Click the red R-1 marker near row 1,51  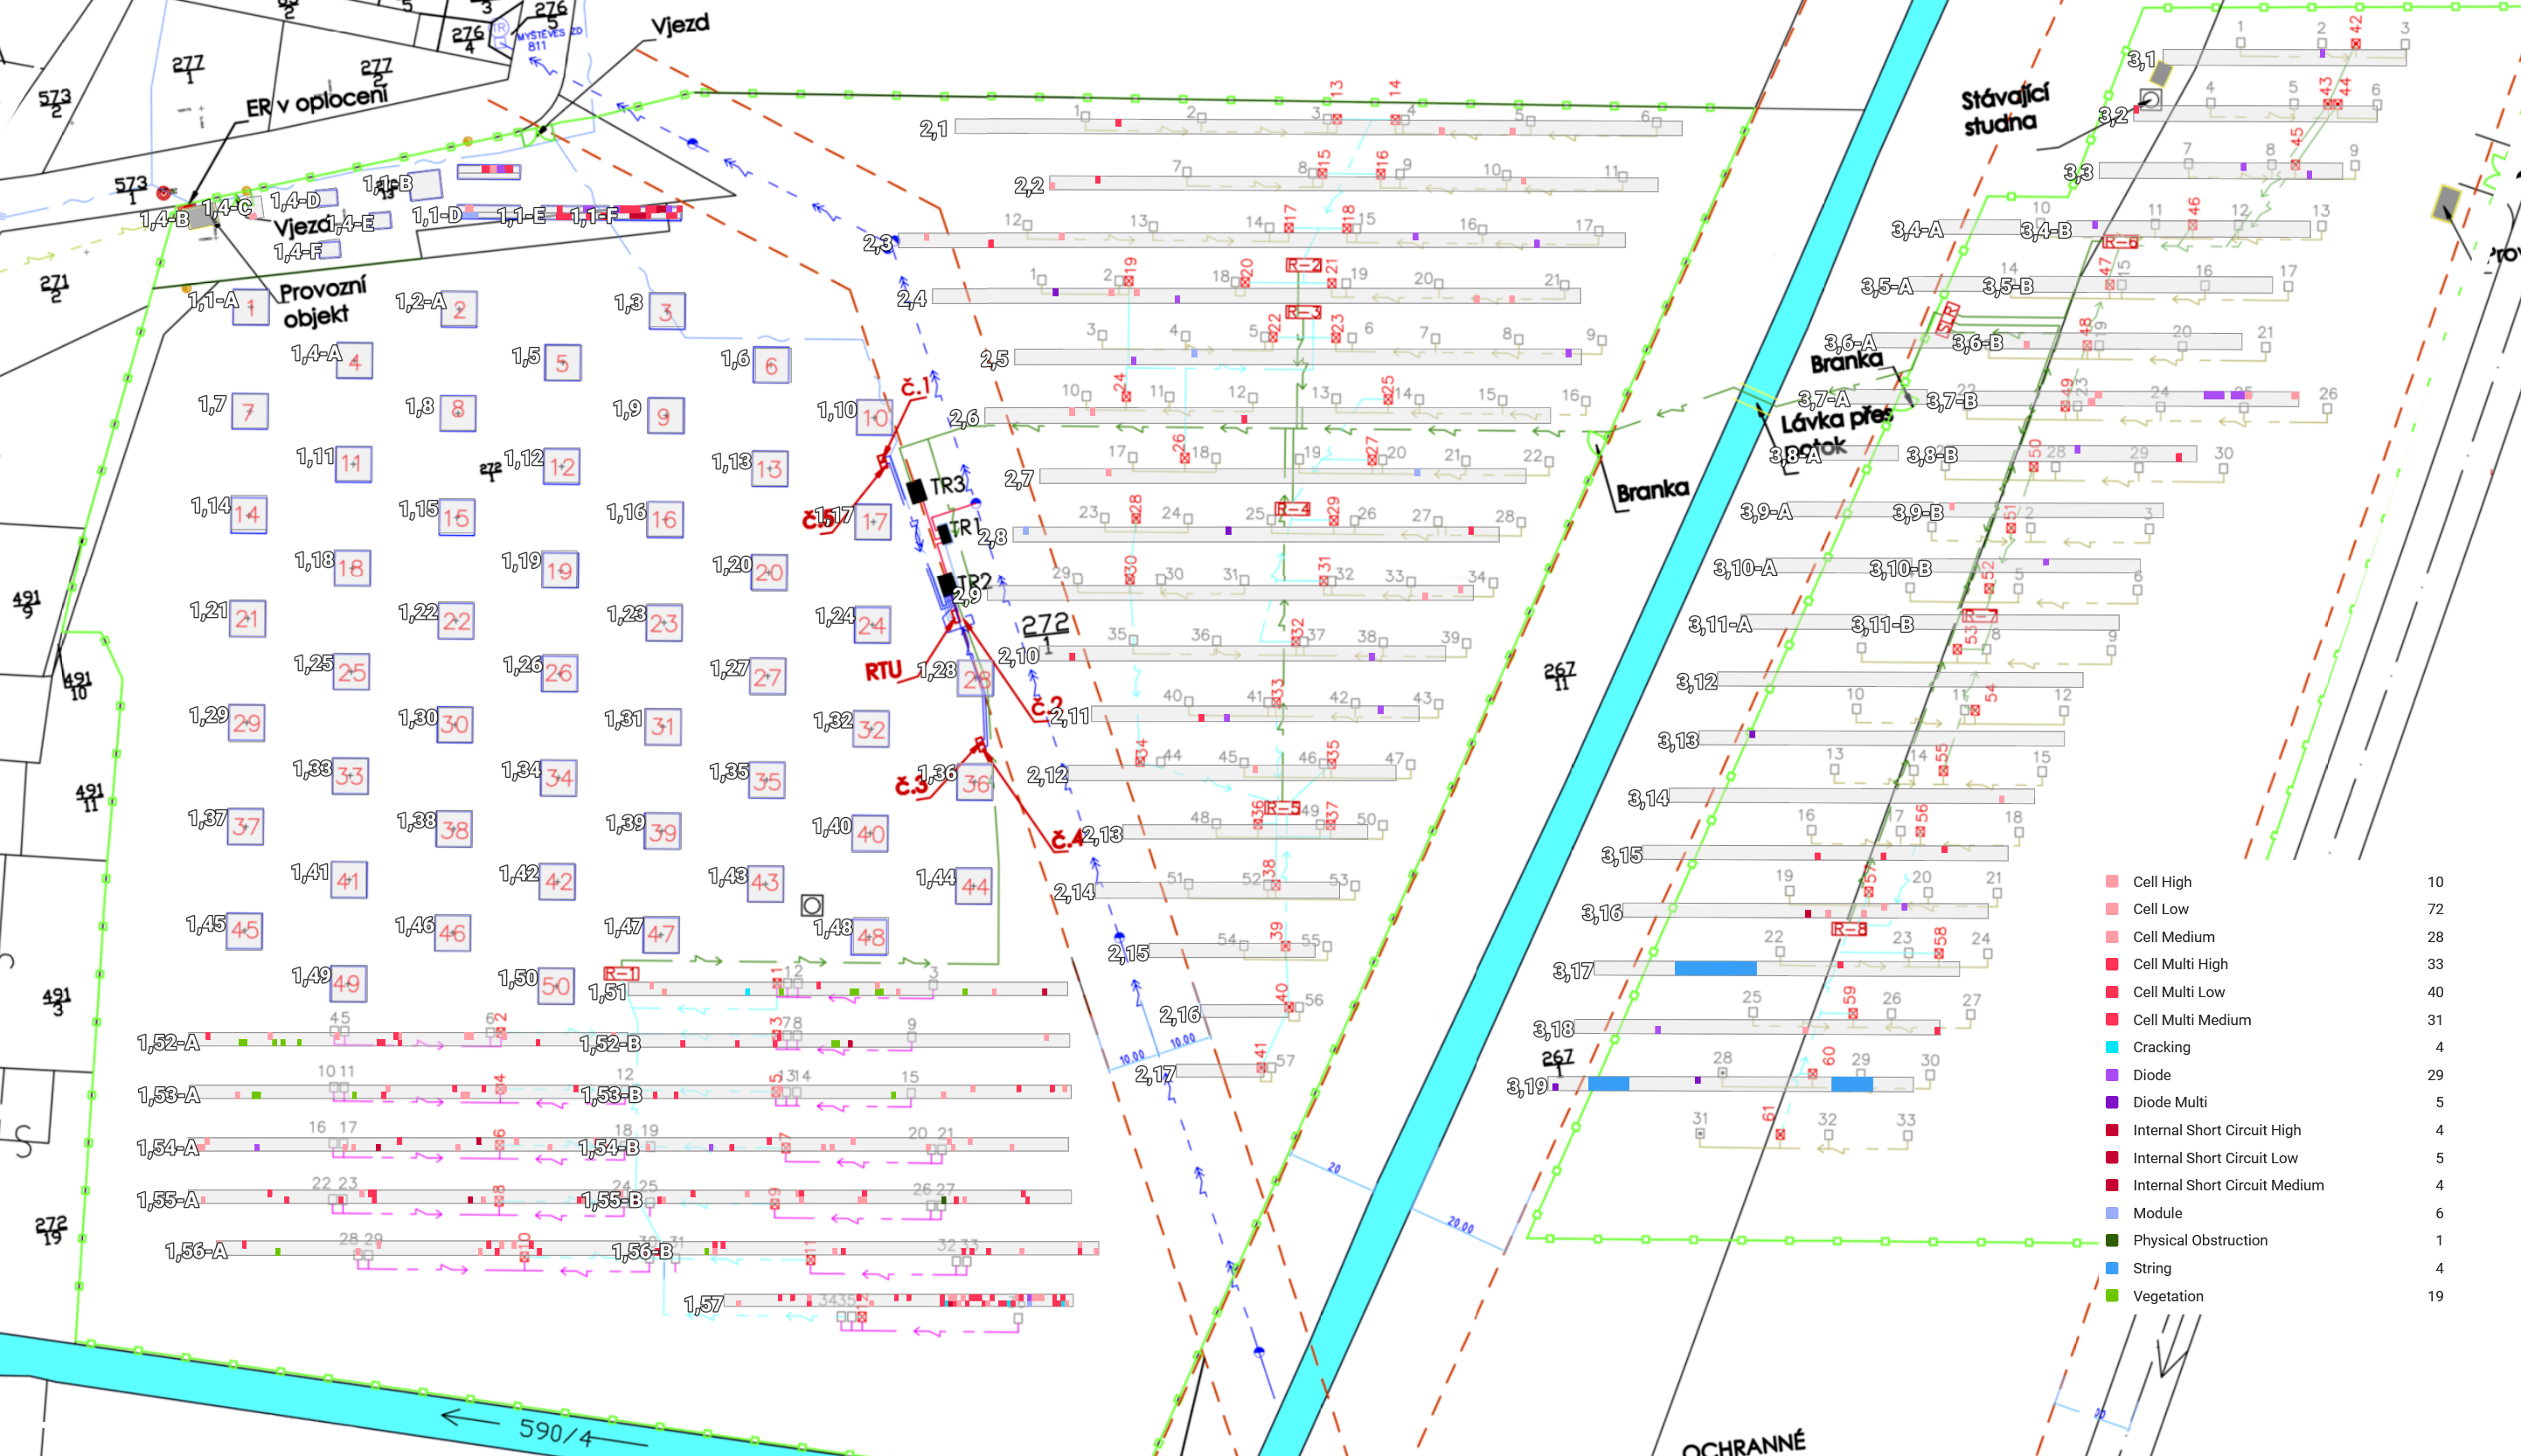[621, 973]
